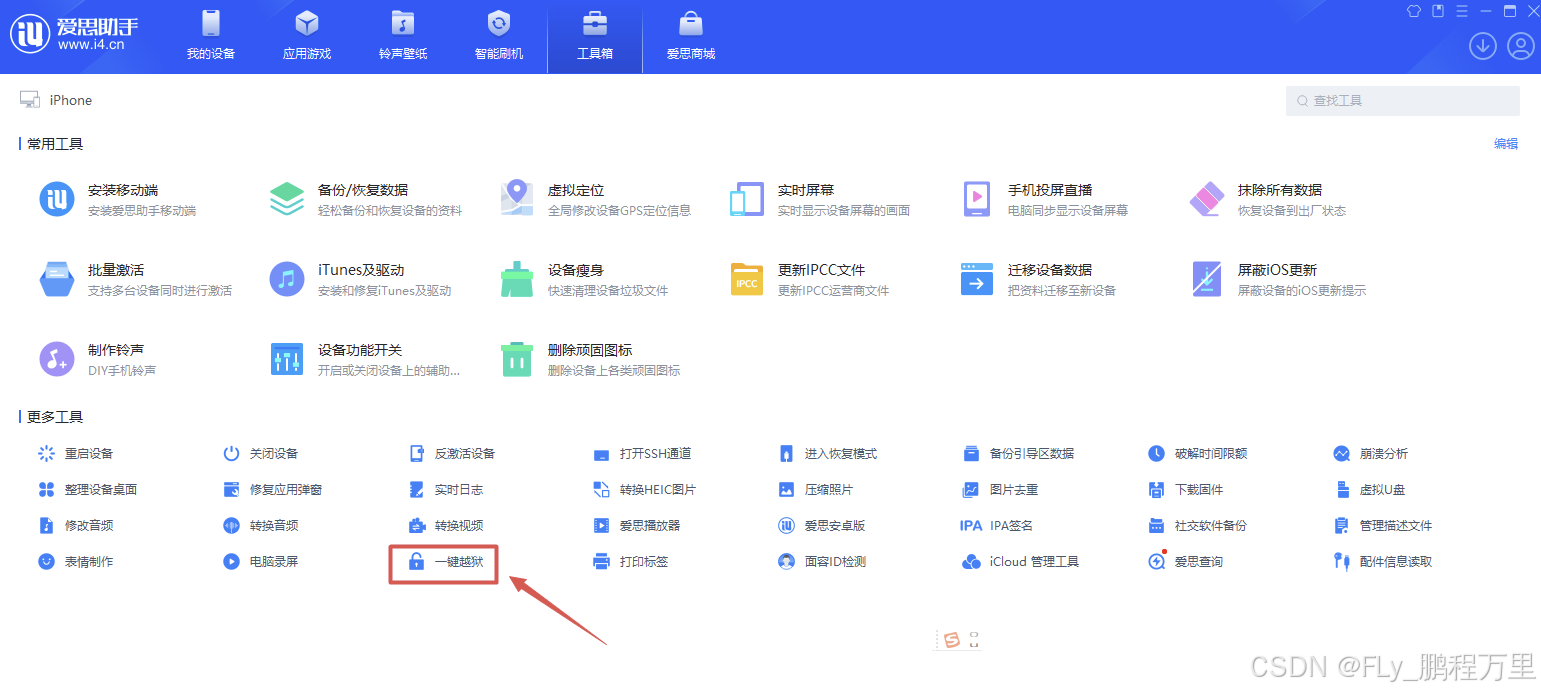Open 批量激活 tool
The width and height of the screenshot is (1541, 693).
tap(135, 279)
